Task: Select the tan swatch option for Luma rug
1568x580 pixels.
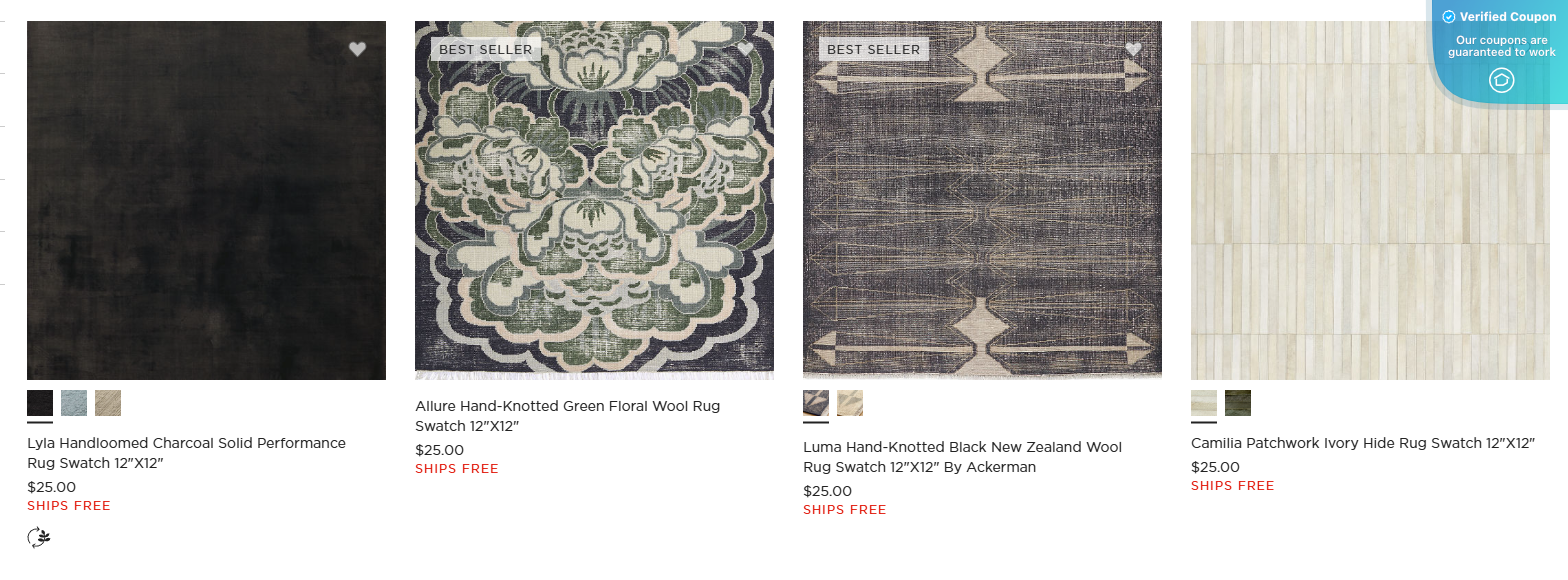Action: pyautogui.click(x=849, y=403)
